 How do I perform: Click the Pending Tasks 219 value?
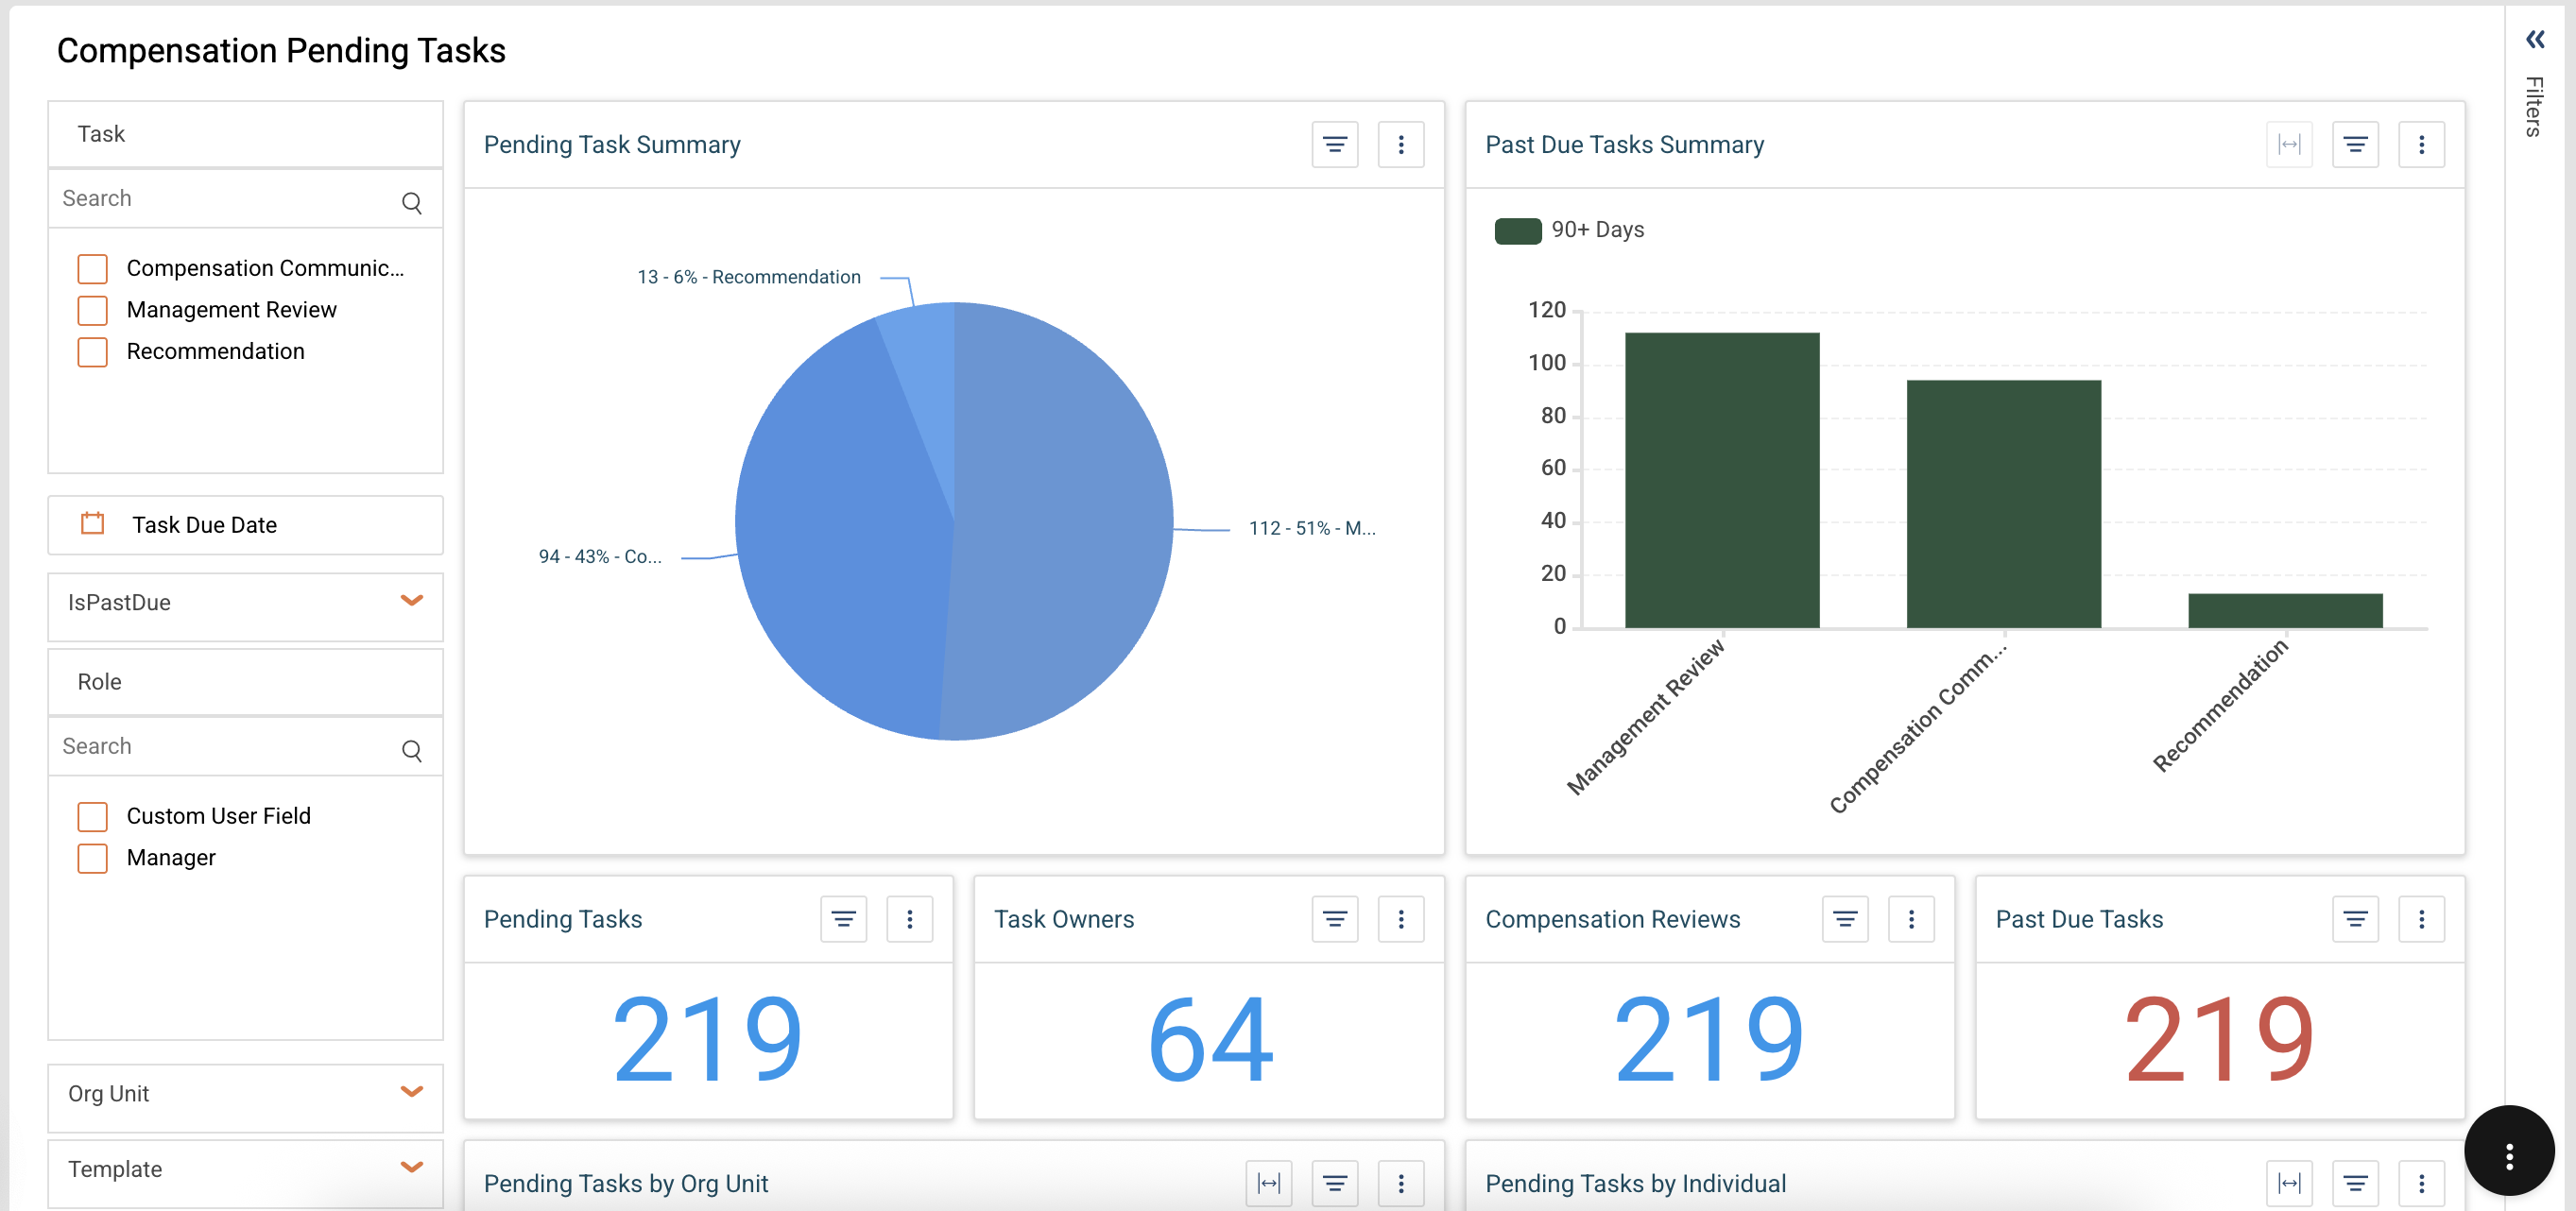point(707,1040)
